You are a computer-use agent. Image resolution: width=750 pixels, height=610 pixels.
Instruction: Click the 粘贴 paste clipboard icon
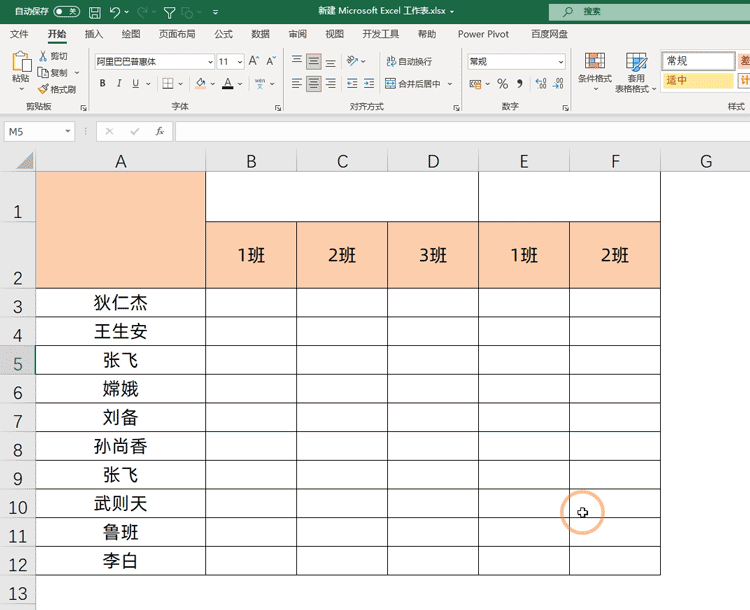pyautogui.click(x=21, y=62)
